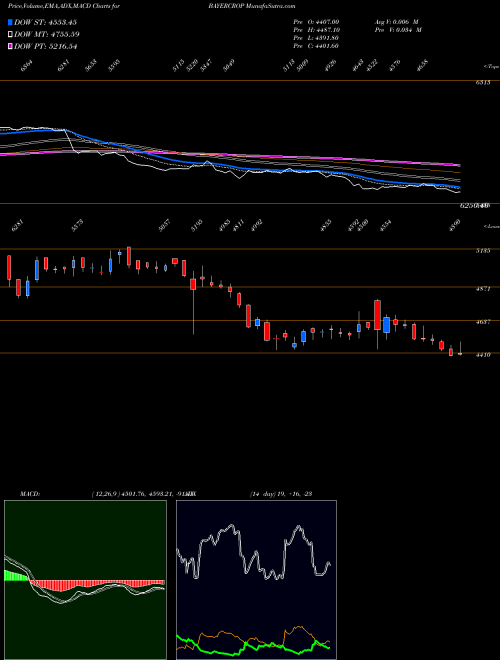Viewport: 500px width, 660px height.
Task: Click the white DOW MT legend swatch
Action: [x=10, y=34]
